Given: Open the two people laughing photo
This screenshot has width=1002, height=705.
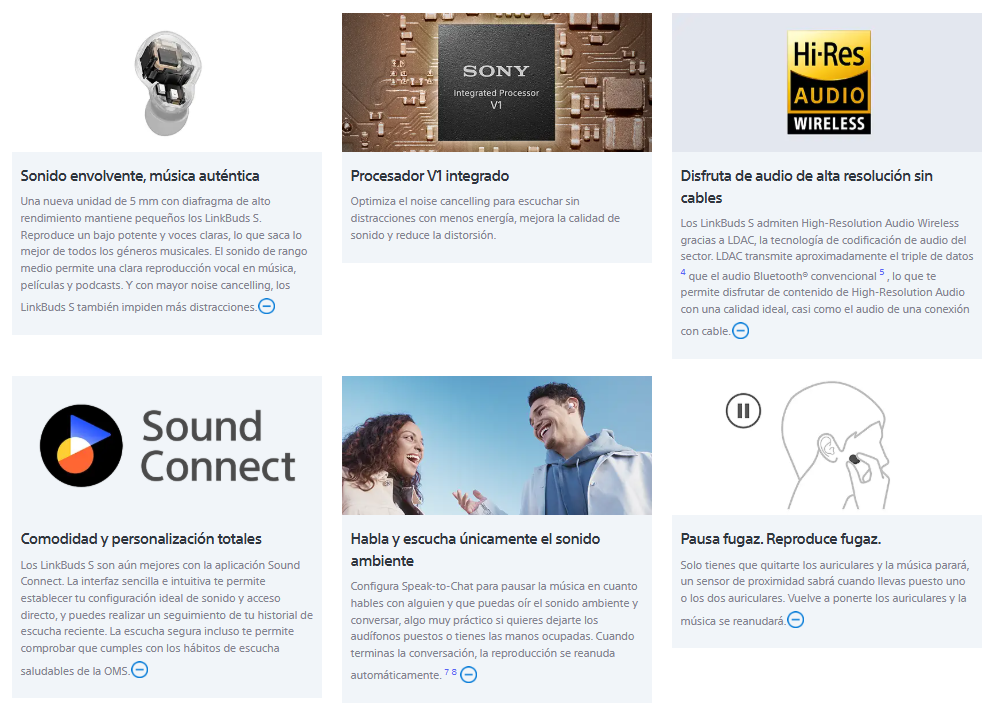Looking at the screenshot, I should 497,445.
